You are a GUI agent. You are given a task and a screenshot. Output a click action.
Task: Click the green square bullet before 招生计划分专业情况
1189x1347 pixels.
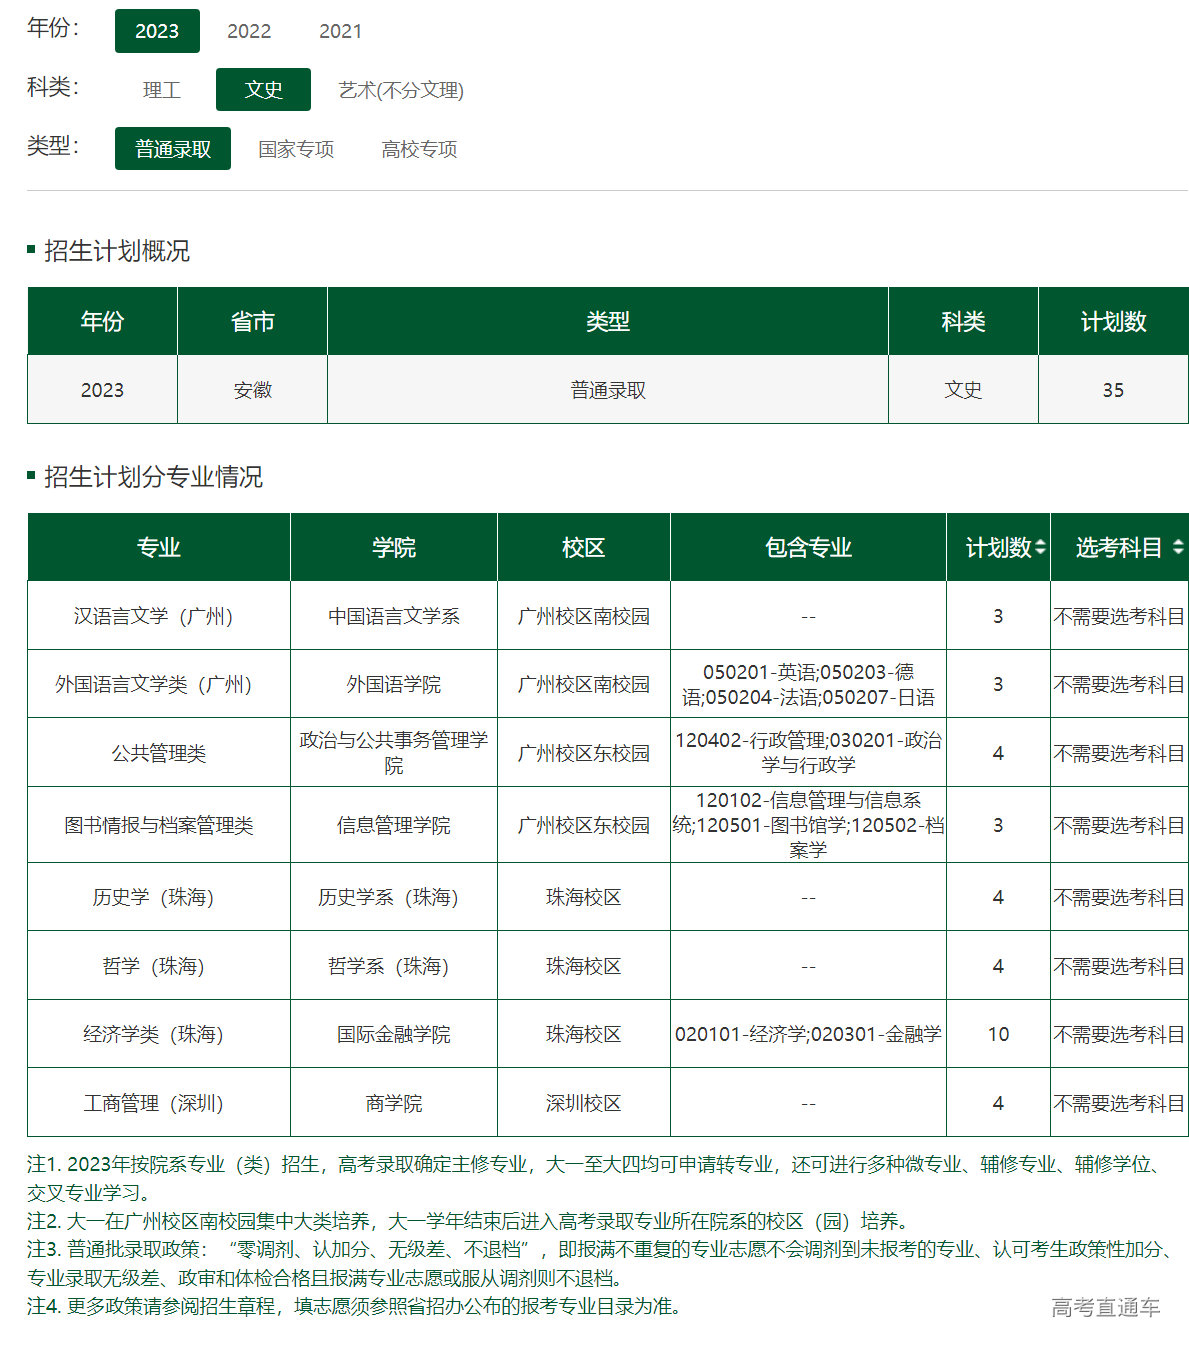[x=33, y=474]
